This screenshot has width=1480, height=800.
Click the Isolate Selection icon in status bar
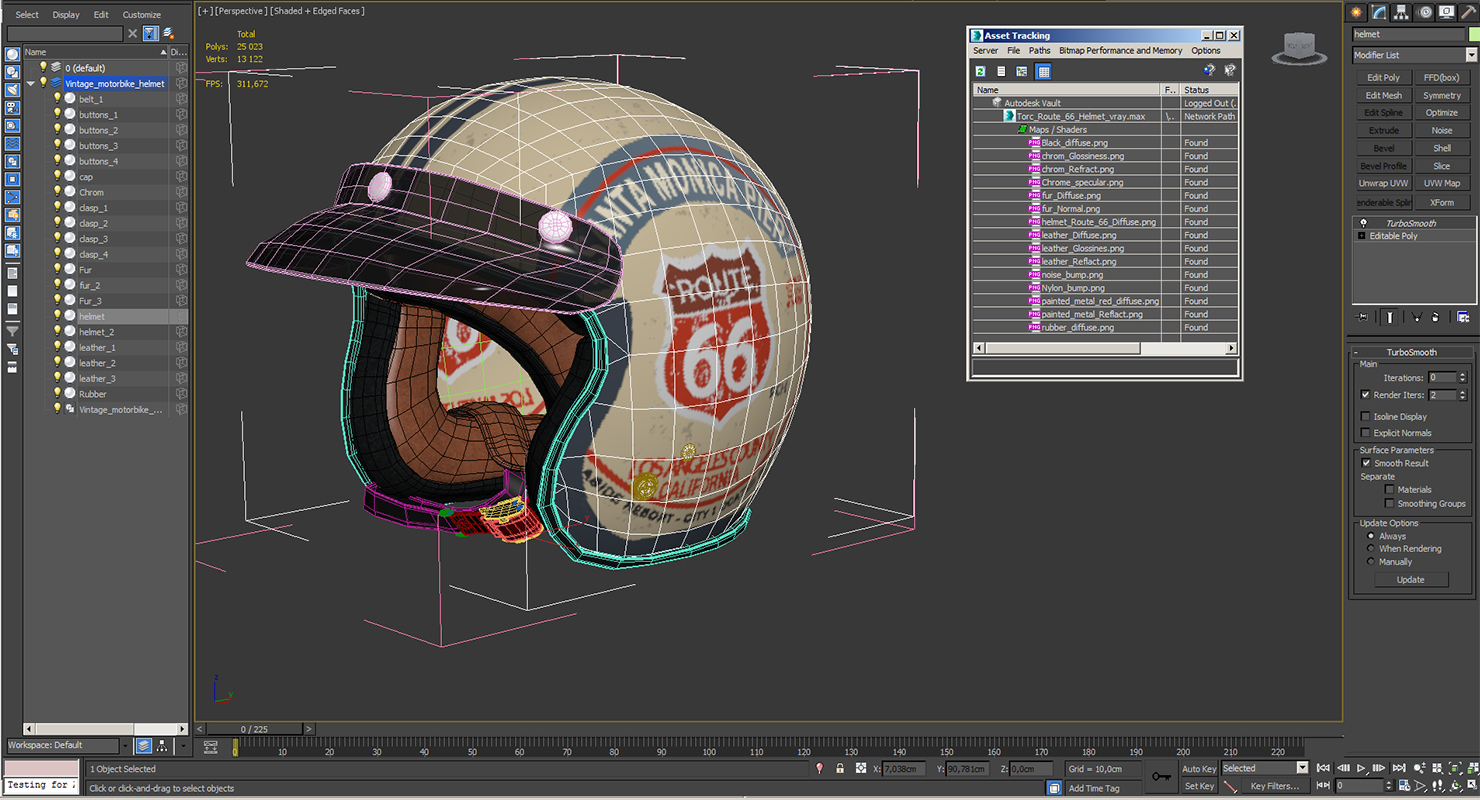coord(820,768)
